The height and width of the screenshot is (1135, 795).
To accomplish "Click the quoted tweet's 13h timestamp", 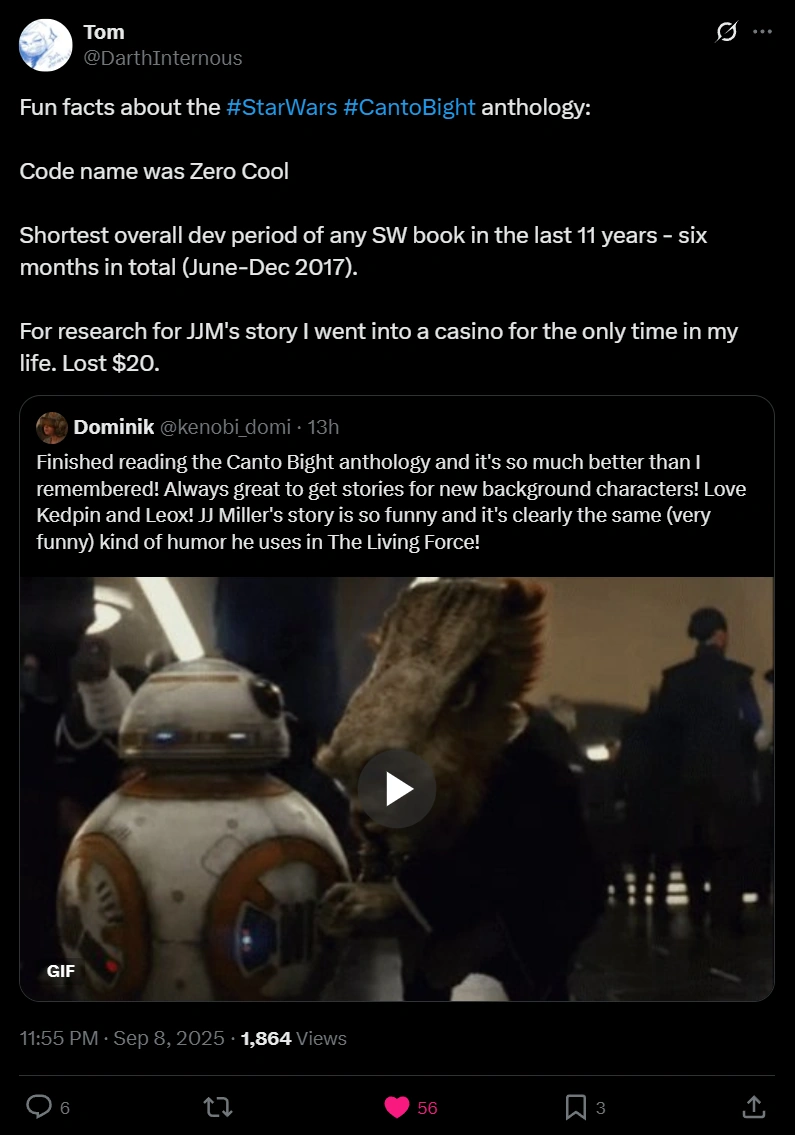I will 323,427.
